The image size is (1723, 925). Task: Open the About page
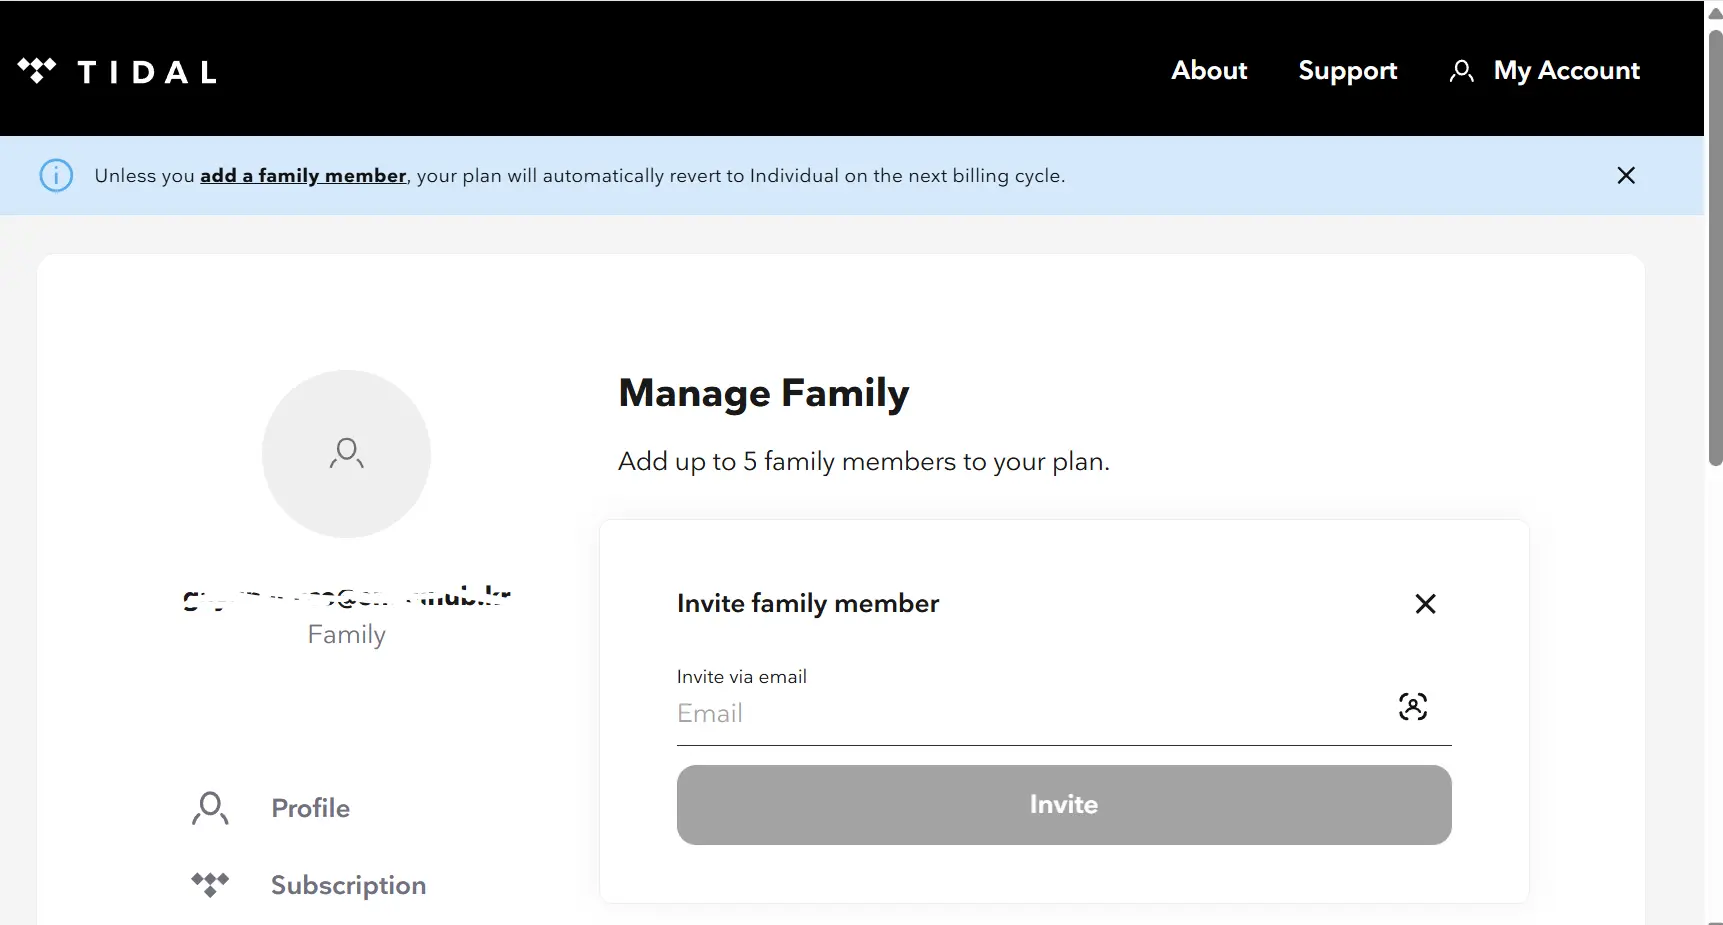point(1209,70)
